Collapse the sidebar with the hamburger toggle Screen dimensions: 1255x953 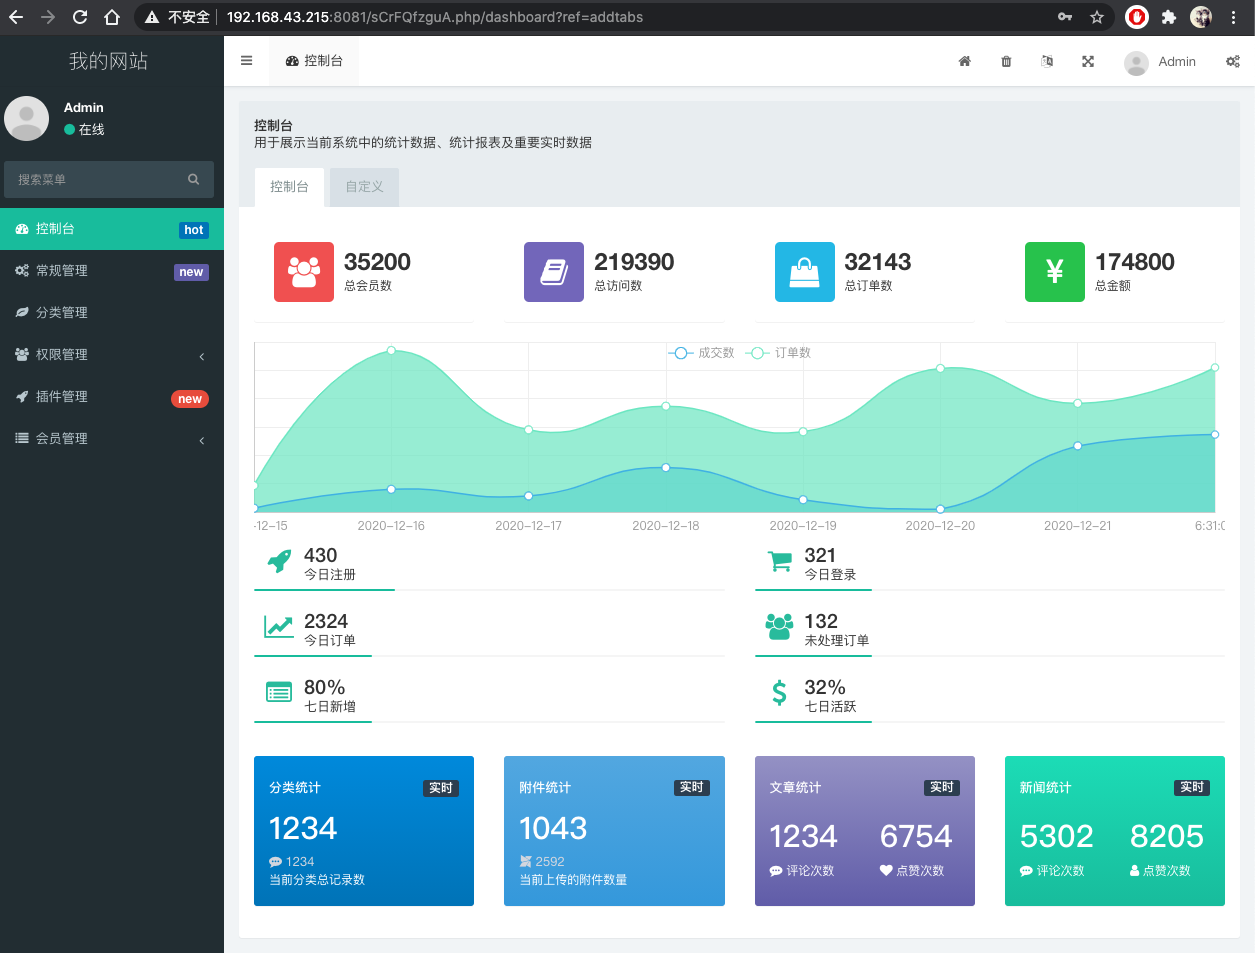point(246,60)
